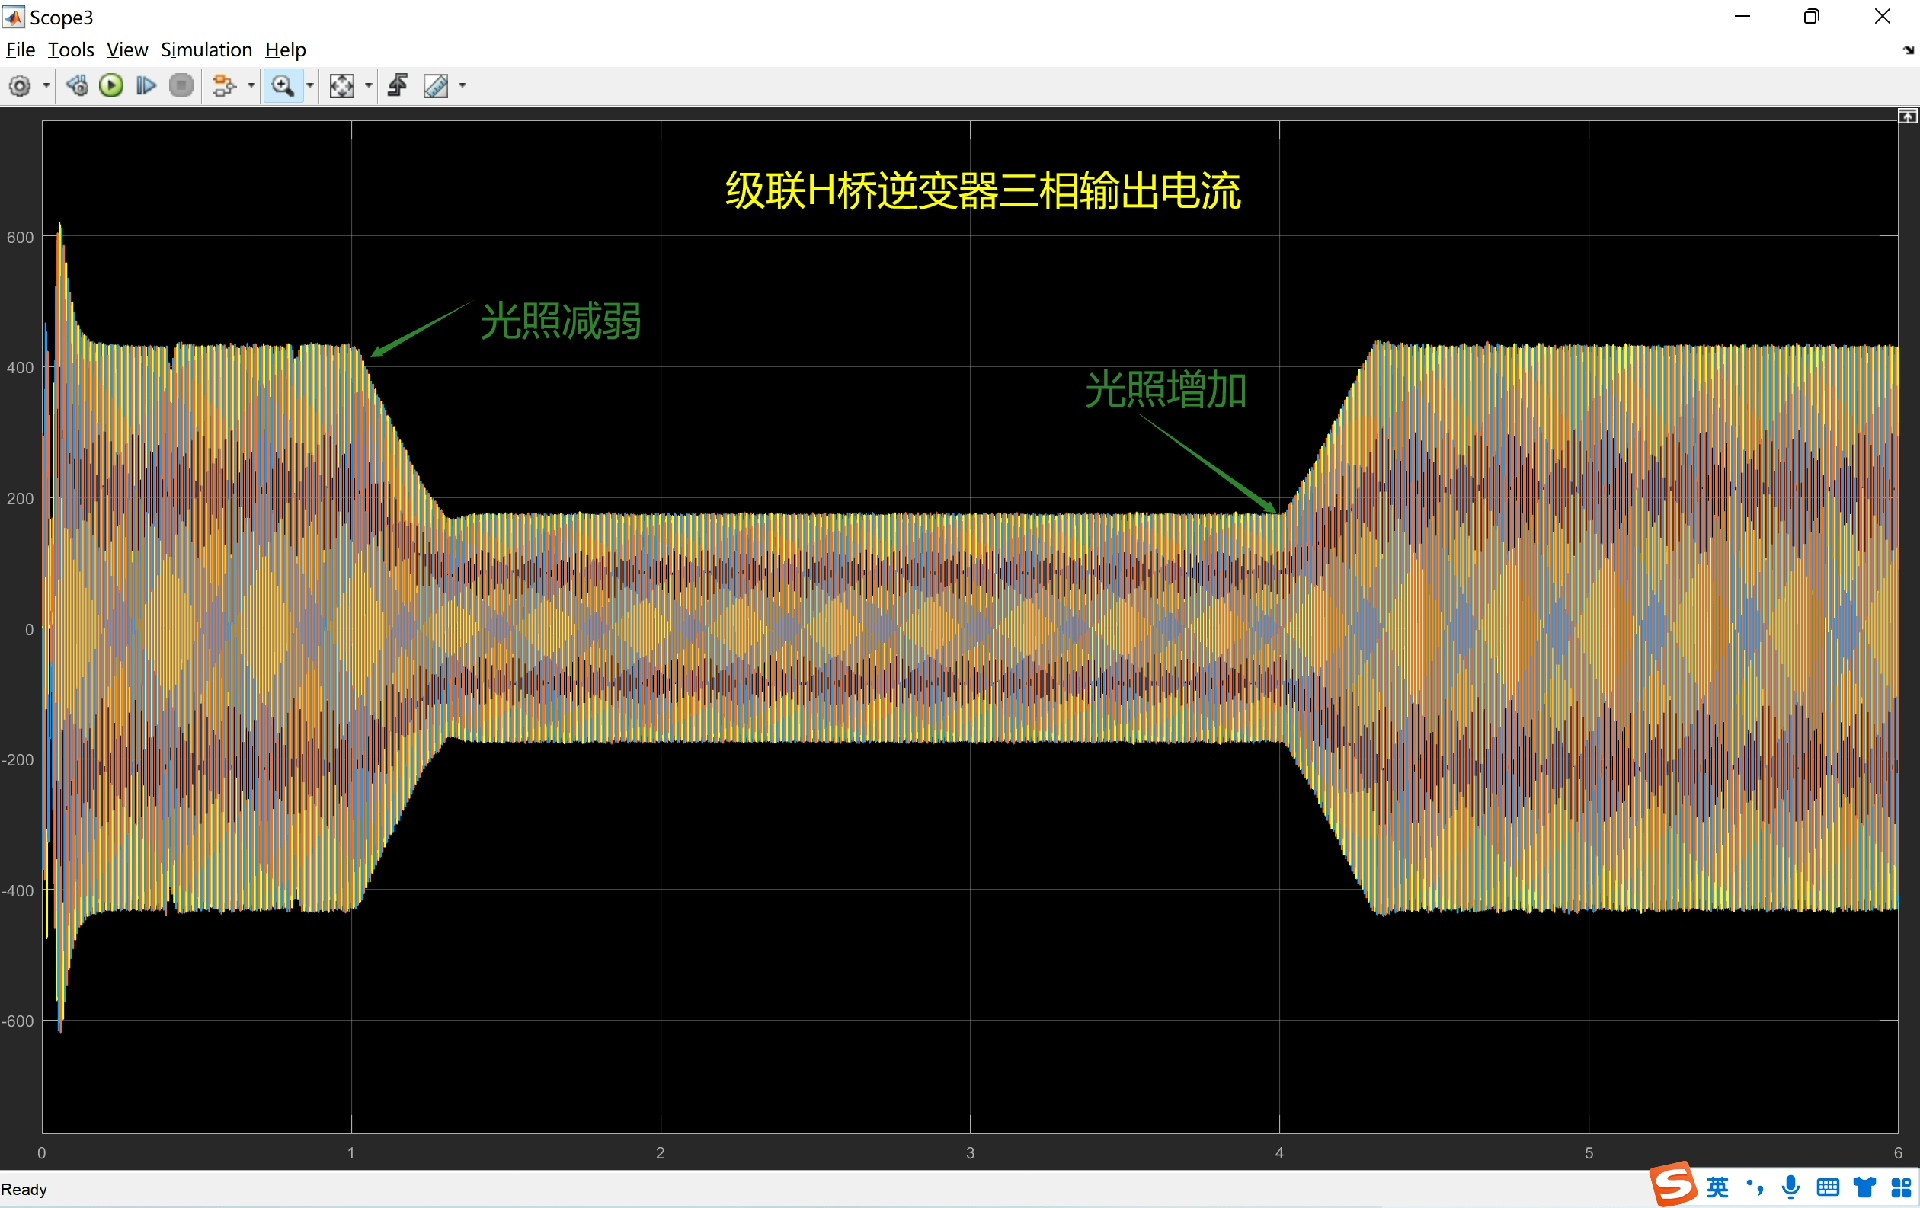Run the simulation with the green play button
The width and height of the screenshot is (1920, 1208).
coord(111,86)
